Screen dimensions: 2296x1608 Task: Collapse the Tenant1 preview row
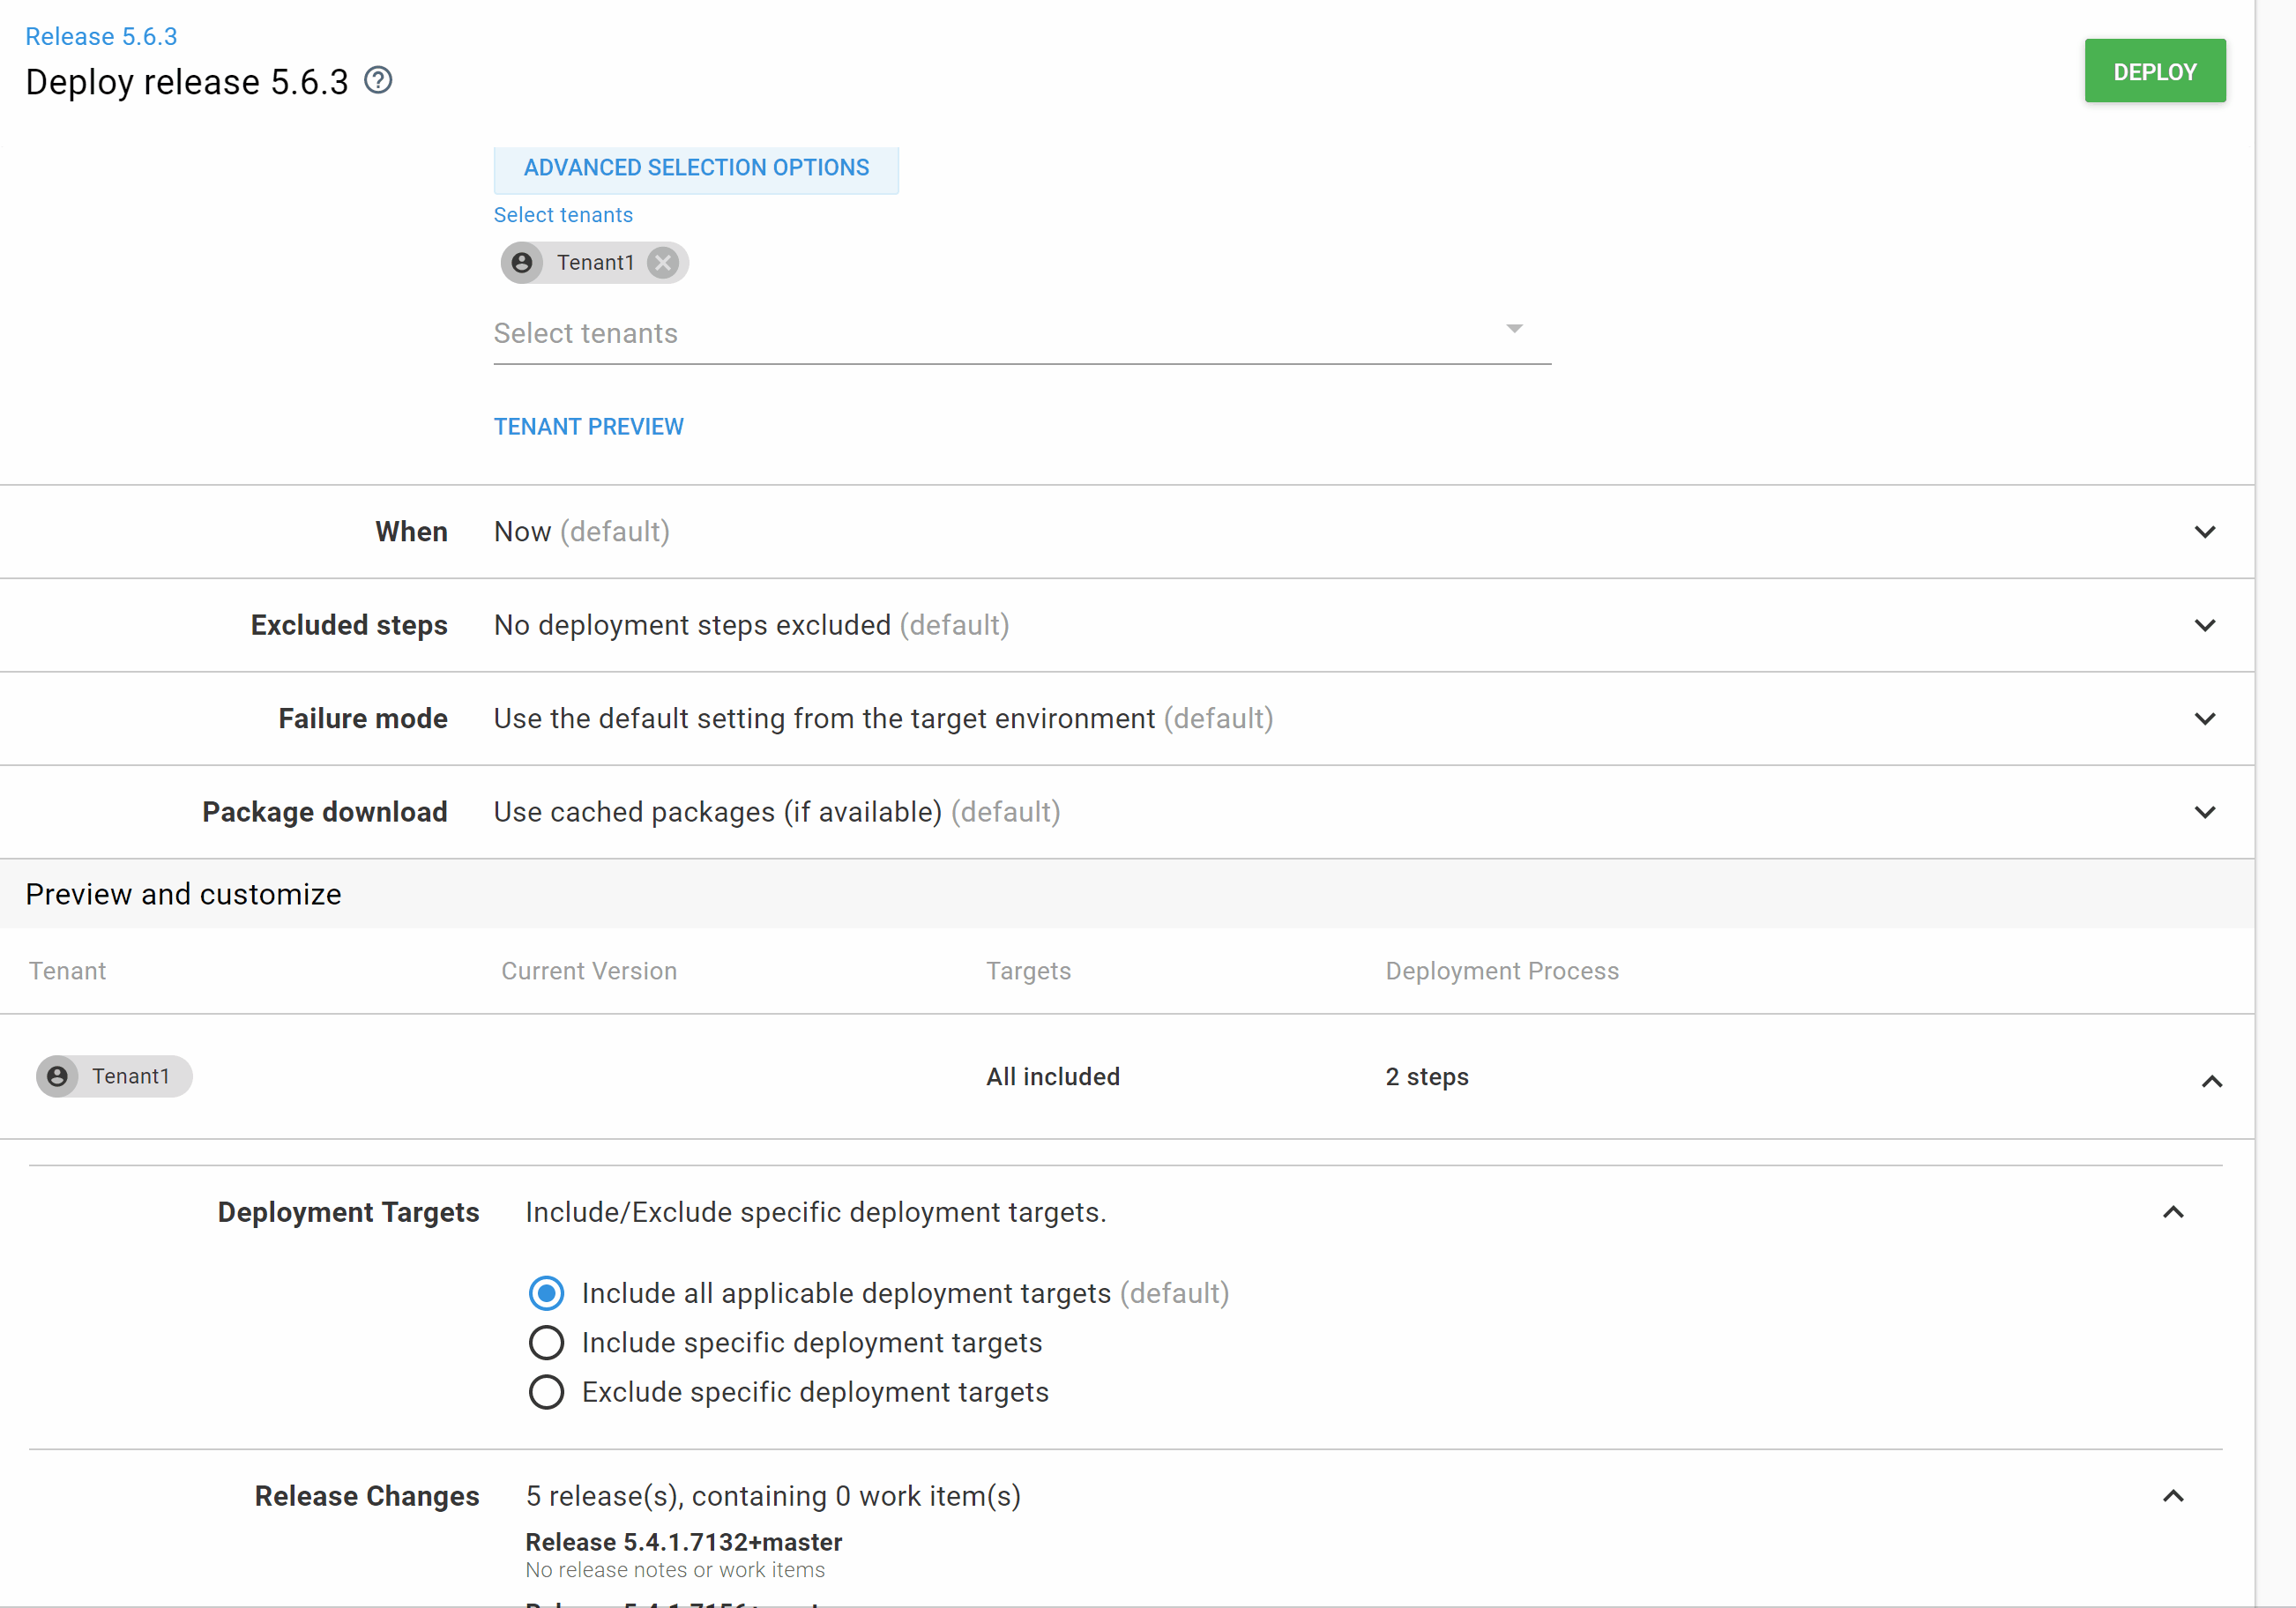2211,1081
